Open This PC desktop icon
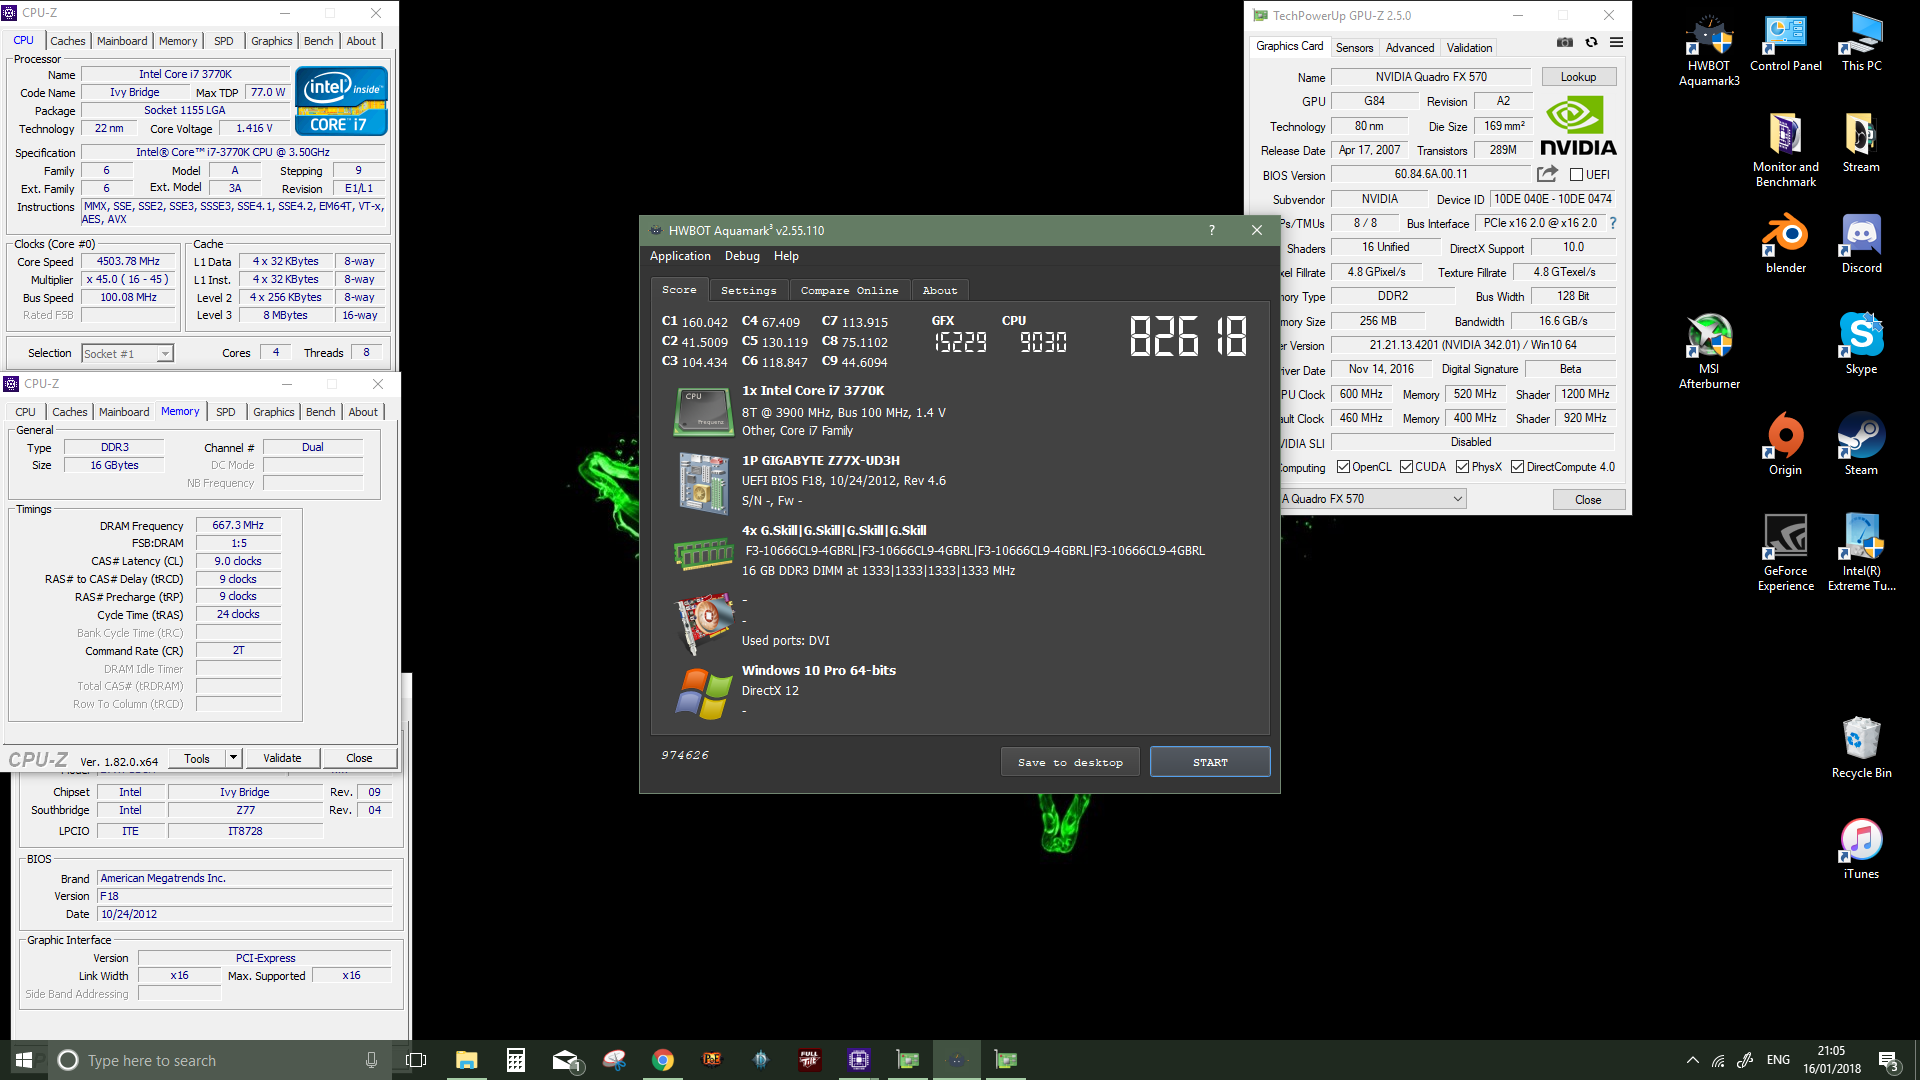Screen dimensions: 1920x1080 coord(1861,44)
